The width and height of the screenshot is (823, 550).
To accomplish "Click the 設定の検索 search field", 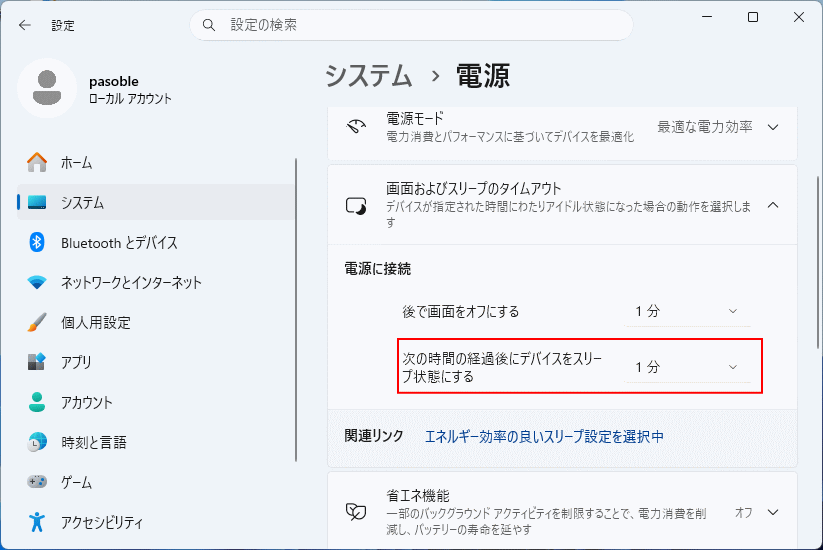I will pyautogui.click(x=411, y=25).
